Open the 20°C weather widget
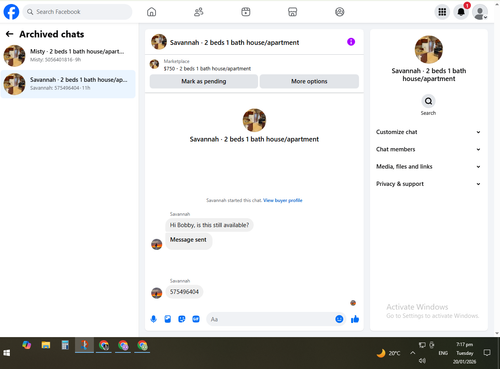The height and width of the screenshot is (369, 500). coord(389,353)
